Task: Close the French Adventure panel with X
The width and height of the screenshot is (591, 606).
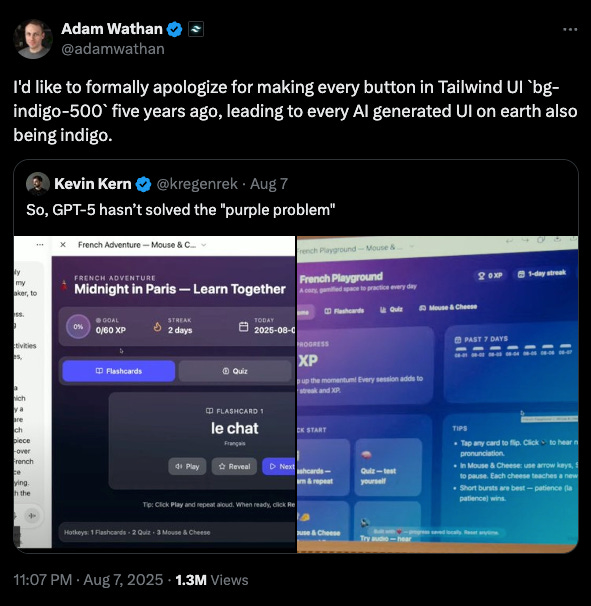Action: coord(63,245)
